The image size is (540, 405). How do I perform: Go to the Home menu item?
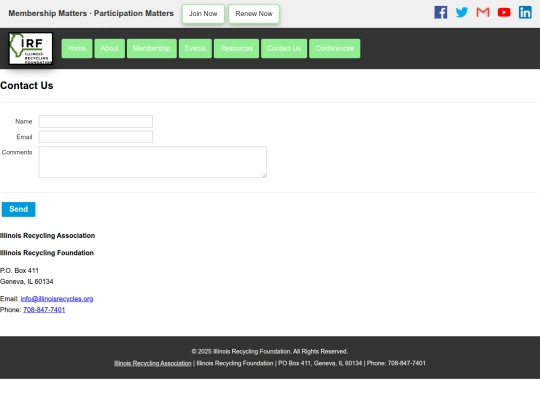coord(77,49)
